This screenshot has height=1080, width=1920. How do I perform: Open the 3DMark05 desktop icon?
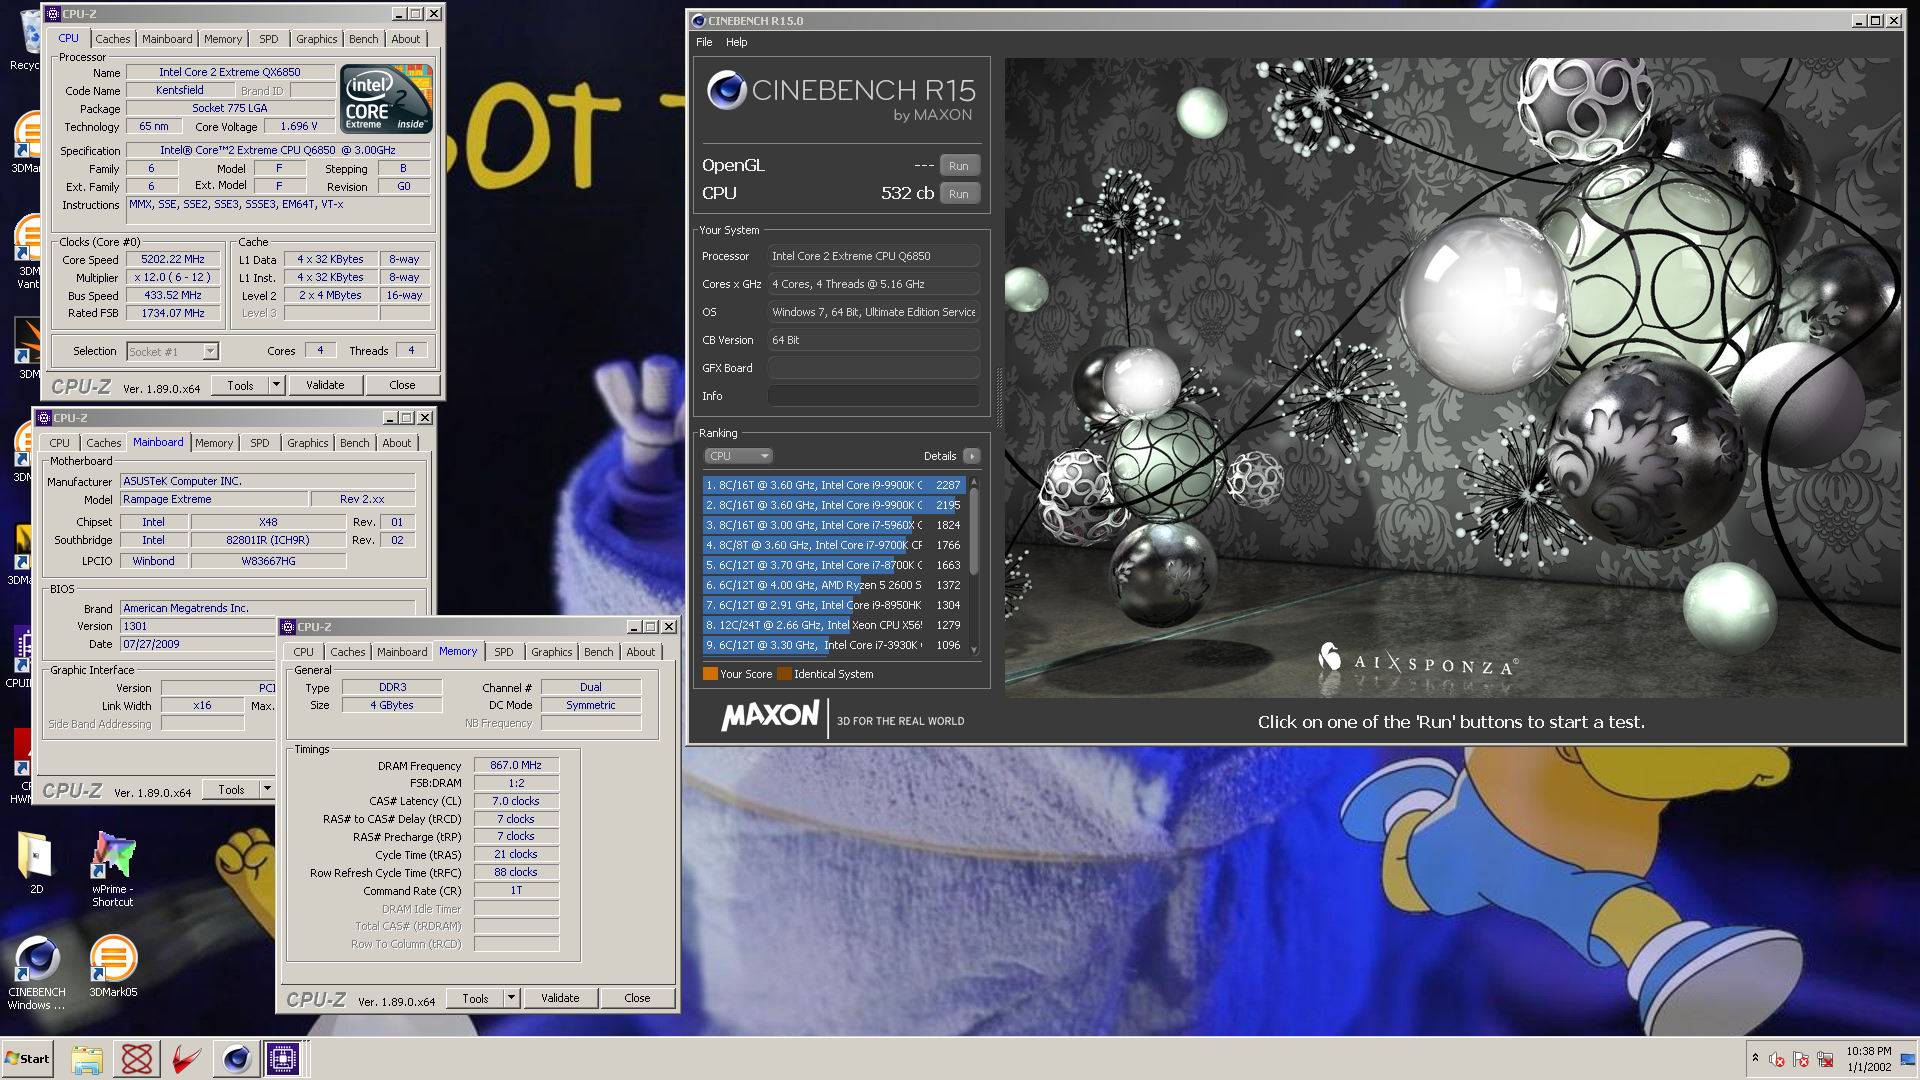click(113, 966)
